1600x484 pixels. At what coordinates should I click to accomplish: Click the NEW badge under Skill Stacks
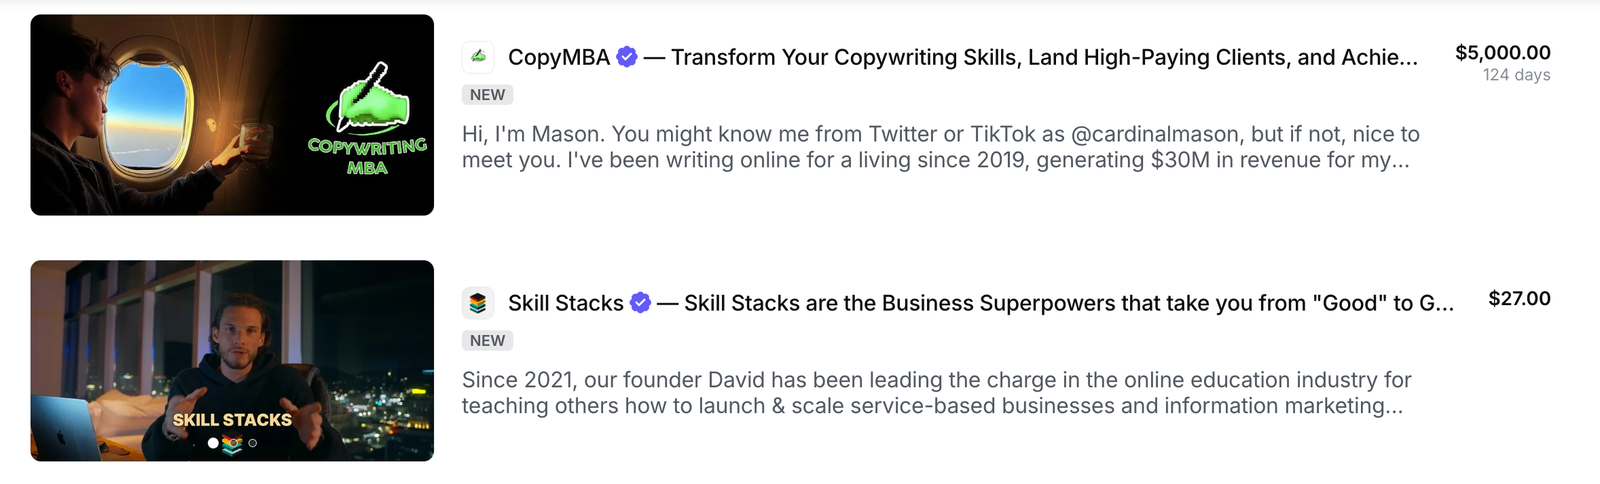487,341
